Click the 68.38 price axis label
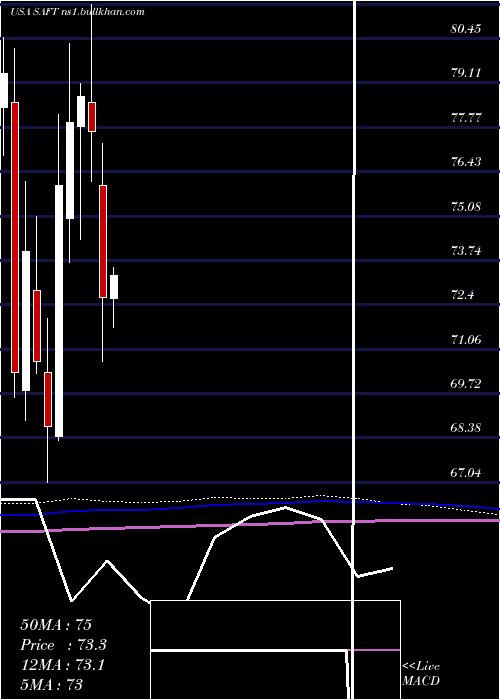The height and width of the screenshot is (700, 500). click(466, 429)
